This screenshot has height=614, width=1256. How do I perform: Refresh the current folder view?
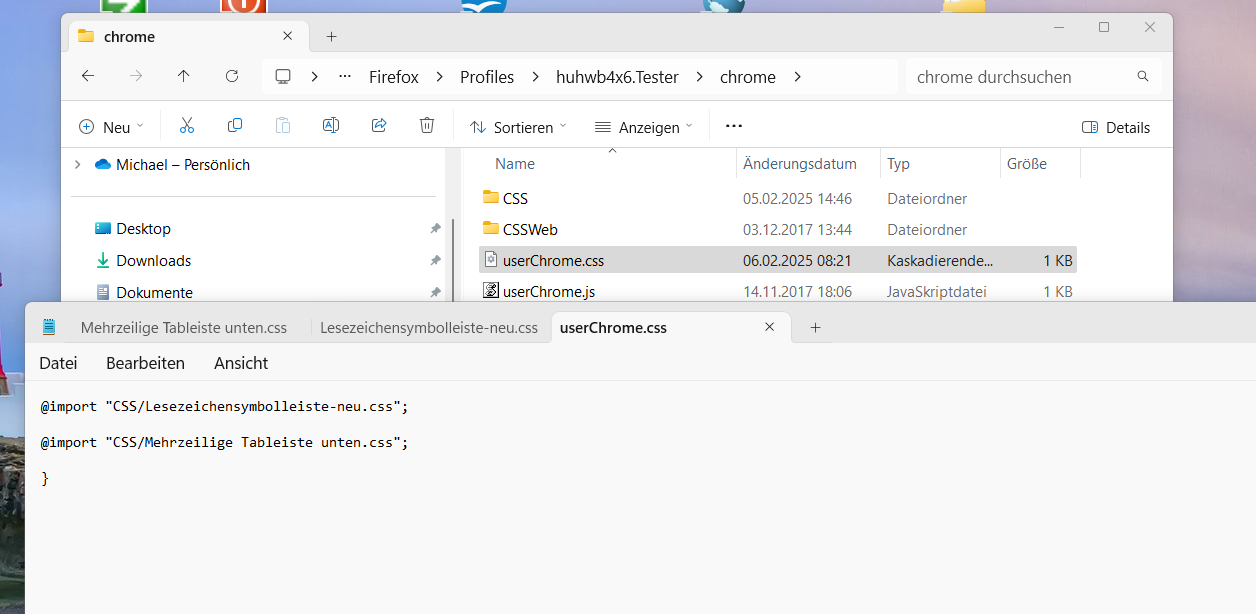(232, 77)
